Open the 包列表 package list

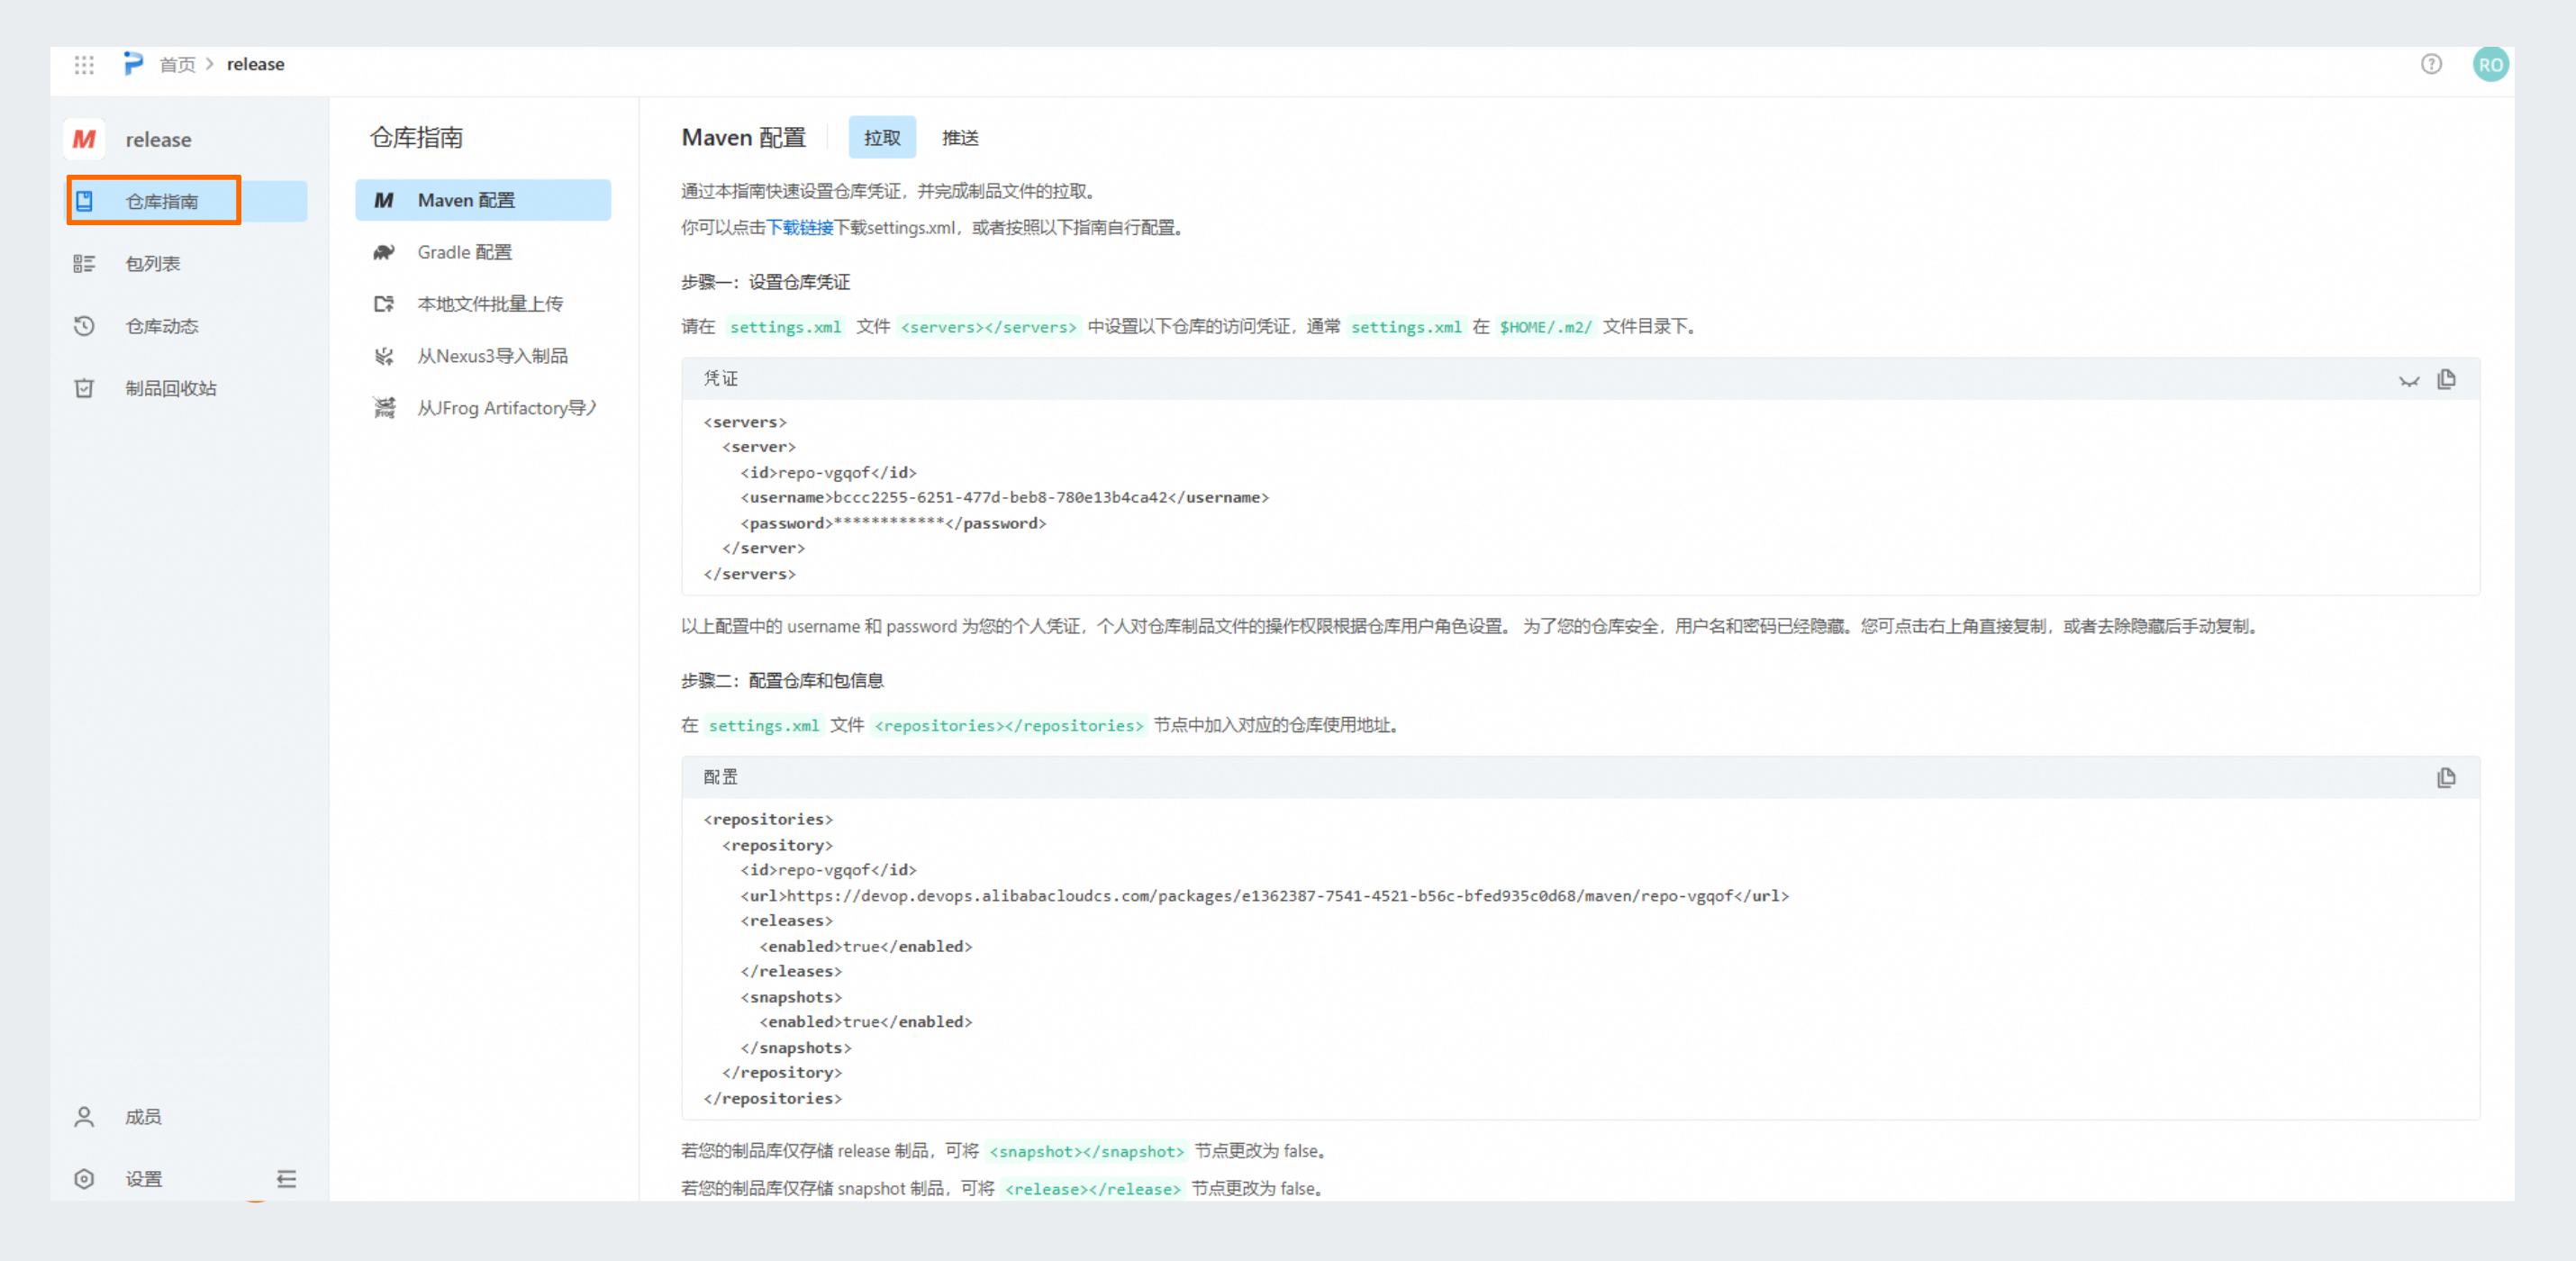pyautogui.click(x=152, y=264)
